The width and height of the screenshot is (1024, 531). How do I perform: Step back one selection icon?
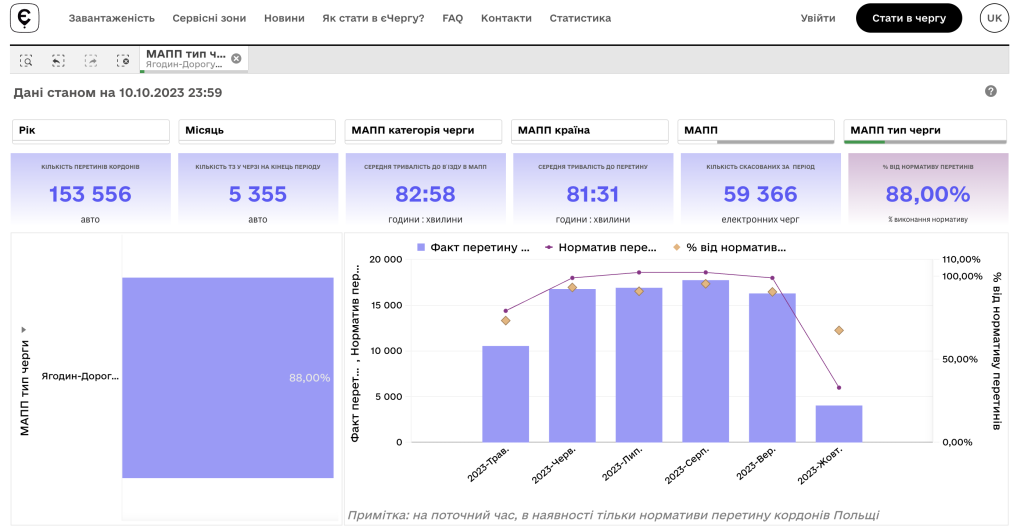(58, 61)
